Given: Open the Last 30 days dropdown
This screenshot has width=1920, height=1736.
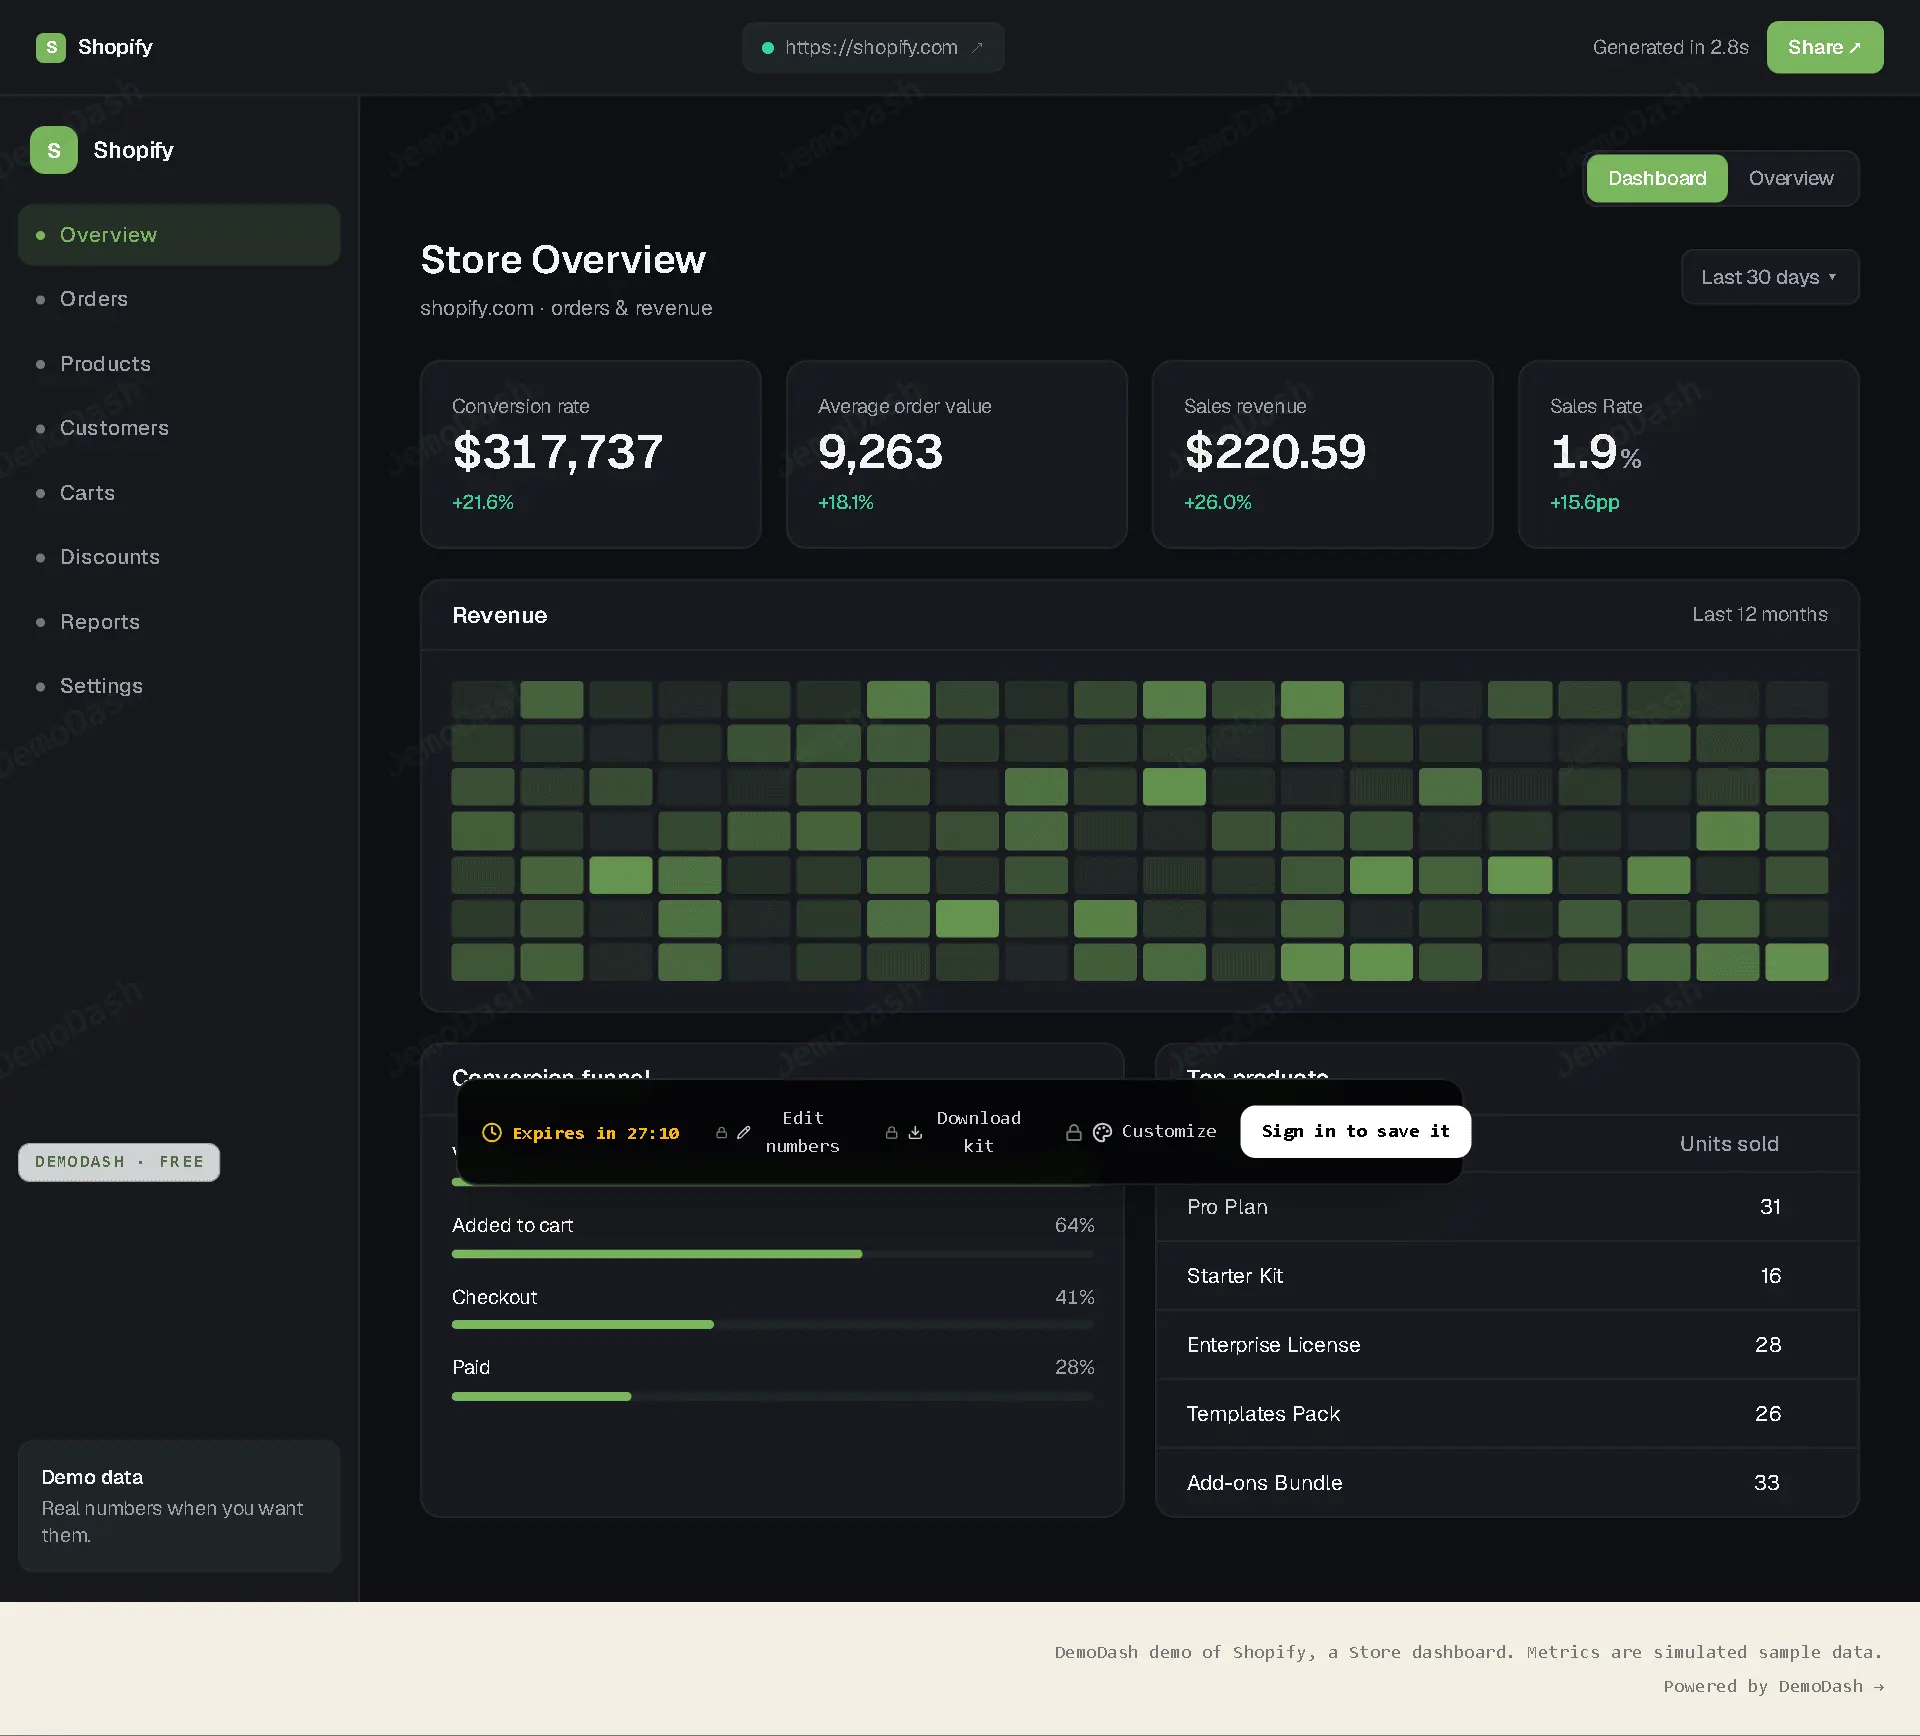Looking at the screenshot, I should click(1769, 277).
